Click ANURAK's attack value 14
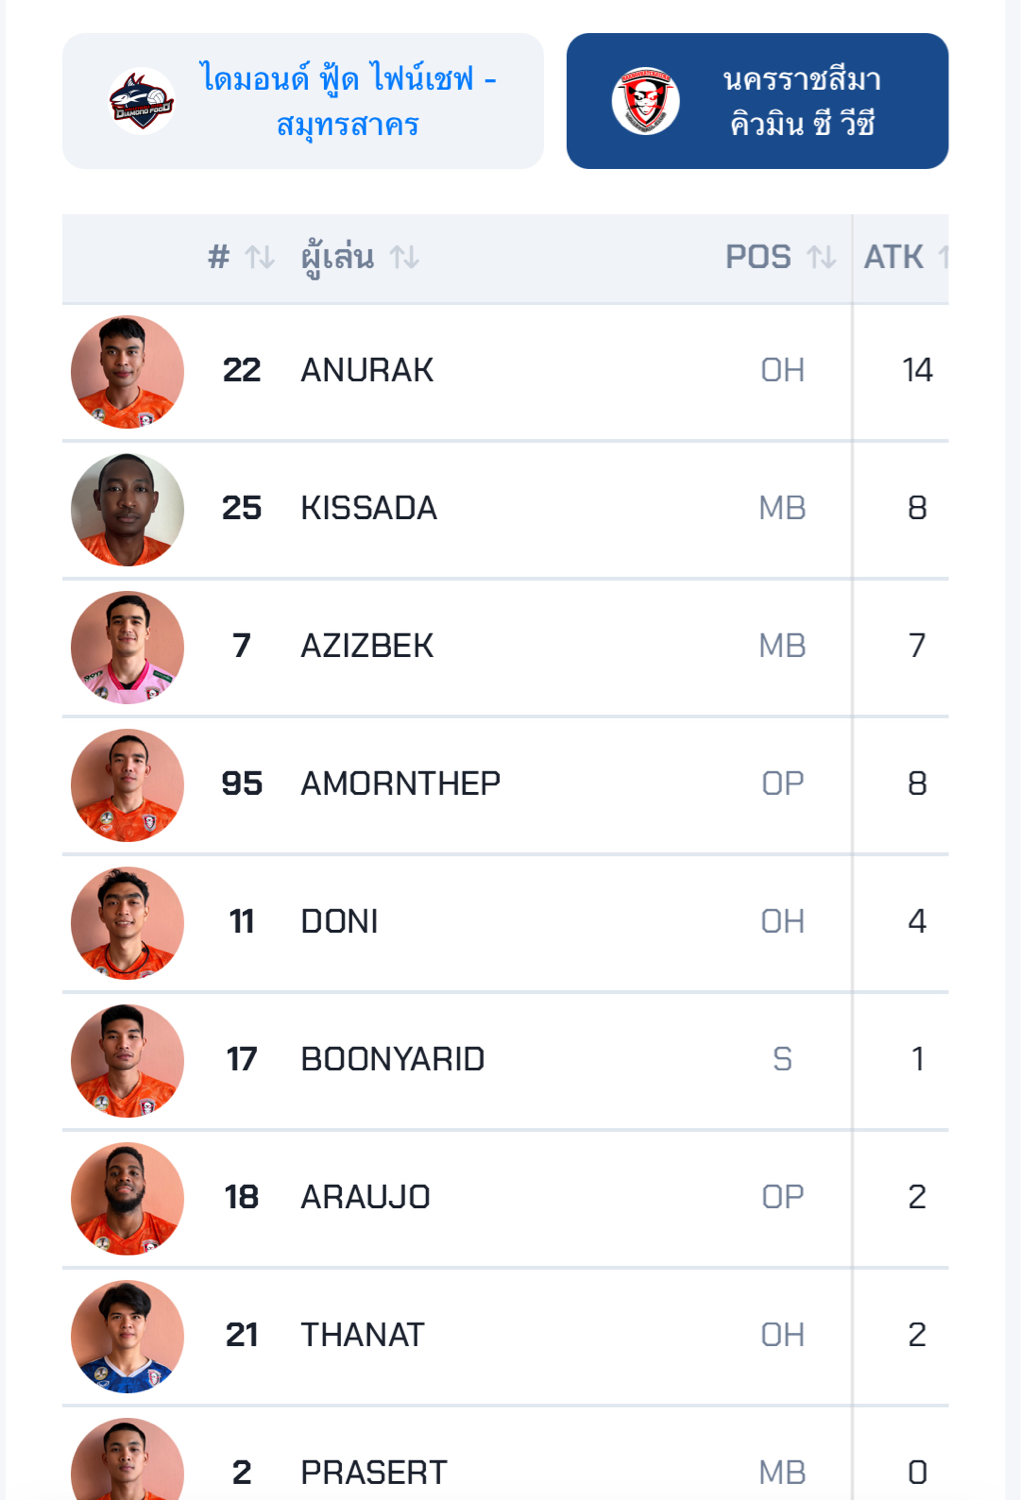The height and width of the screenshot is (1500, 1021). tap(917, 371)
